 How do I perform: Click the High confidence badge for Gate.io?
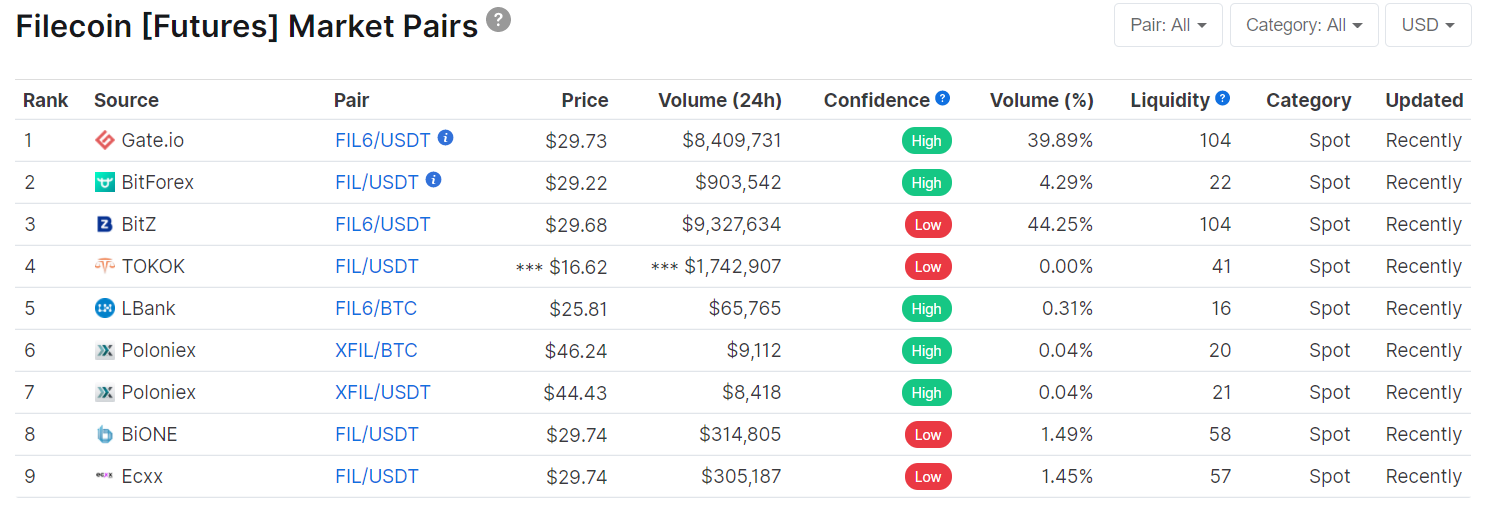[x=926, y=141]
